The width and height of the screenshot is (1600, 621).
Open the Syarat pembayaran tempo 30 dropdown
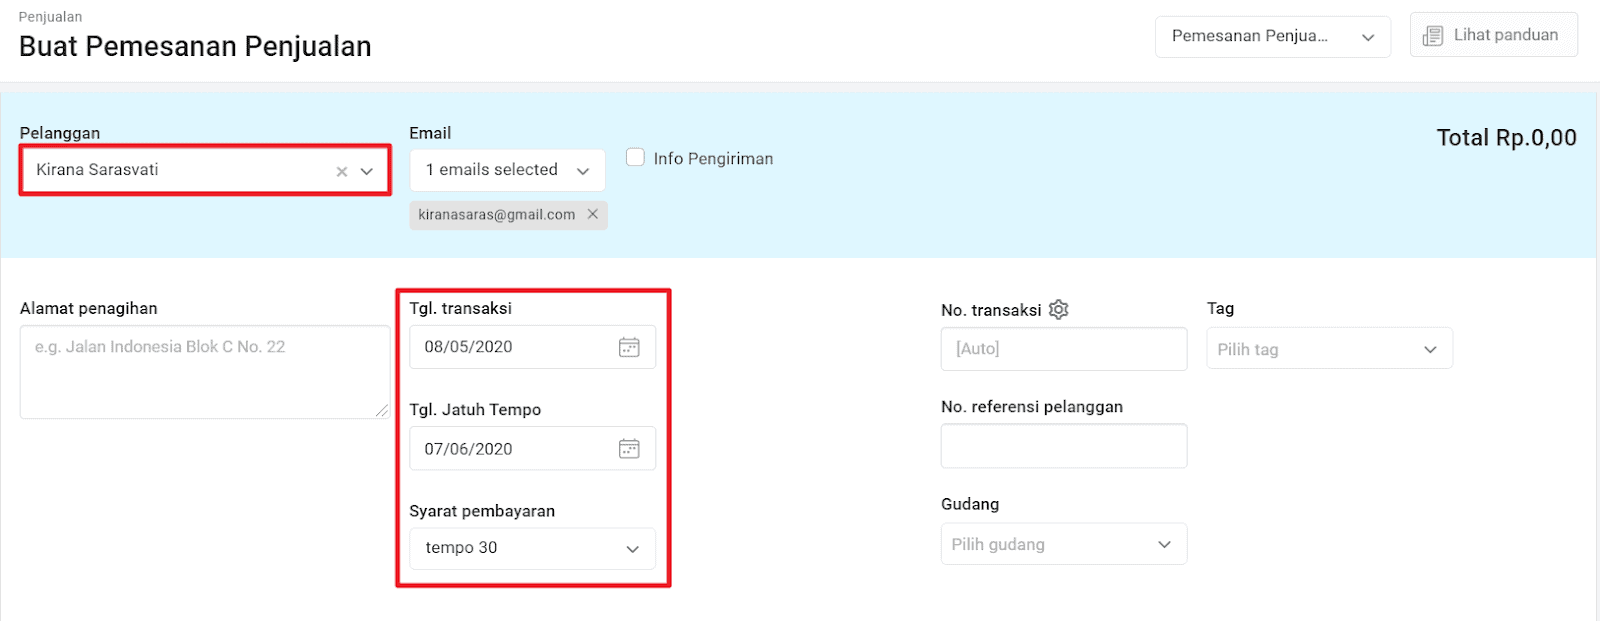[x=532, y=548]
